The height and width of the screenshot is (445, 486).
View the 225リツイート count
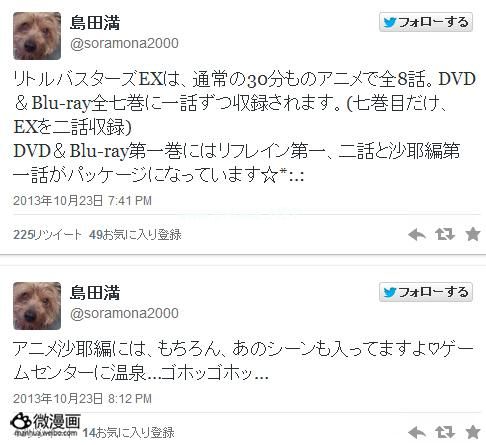tap(47, 235)
